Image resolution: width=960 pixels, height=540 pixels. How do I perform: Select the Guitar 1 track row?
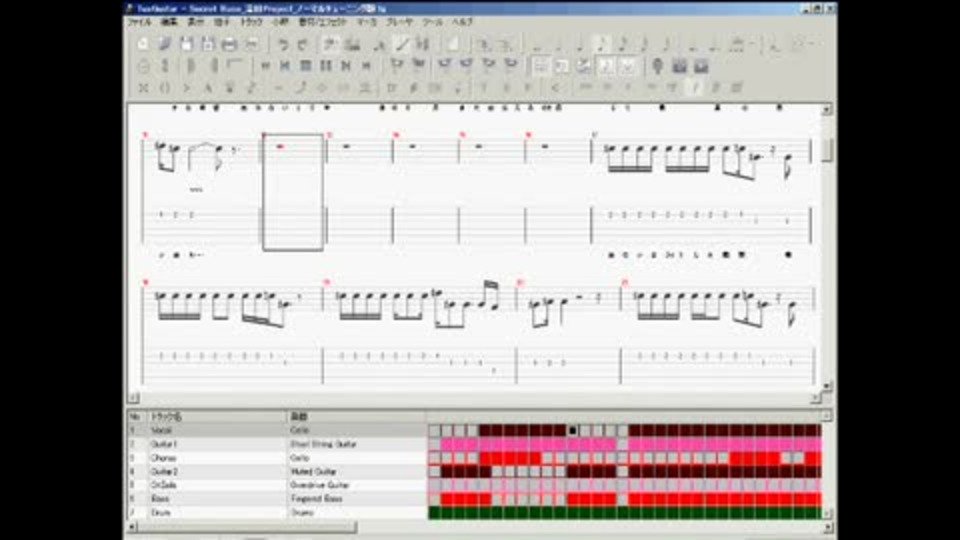point(277,444)
